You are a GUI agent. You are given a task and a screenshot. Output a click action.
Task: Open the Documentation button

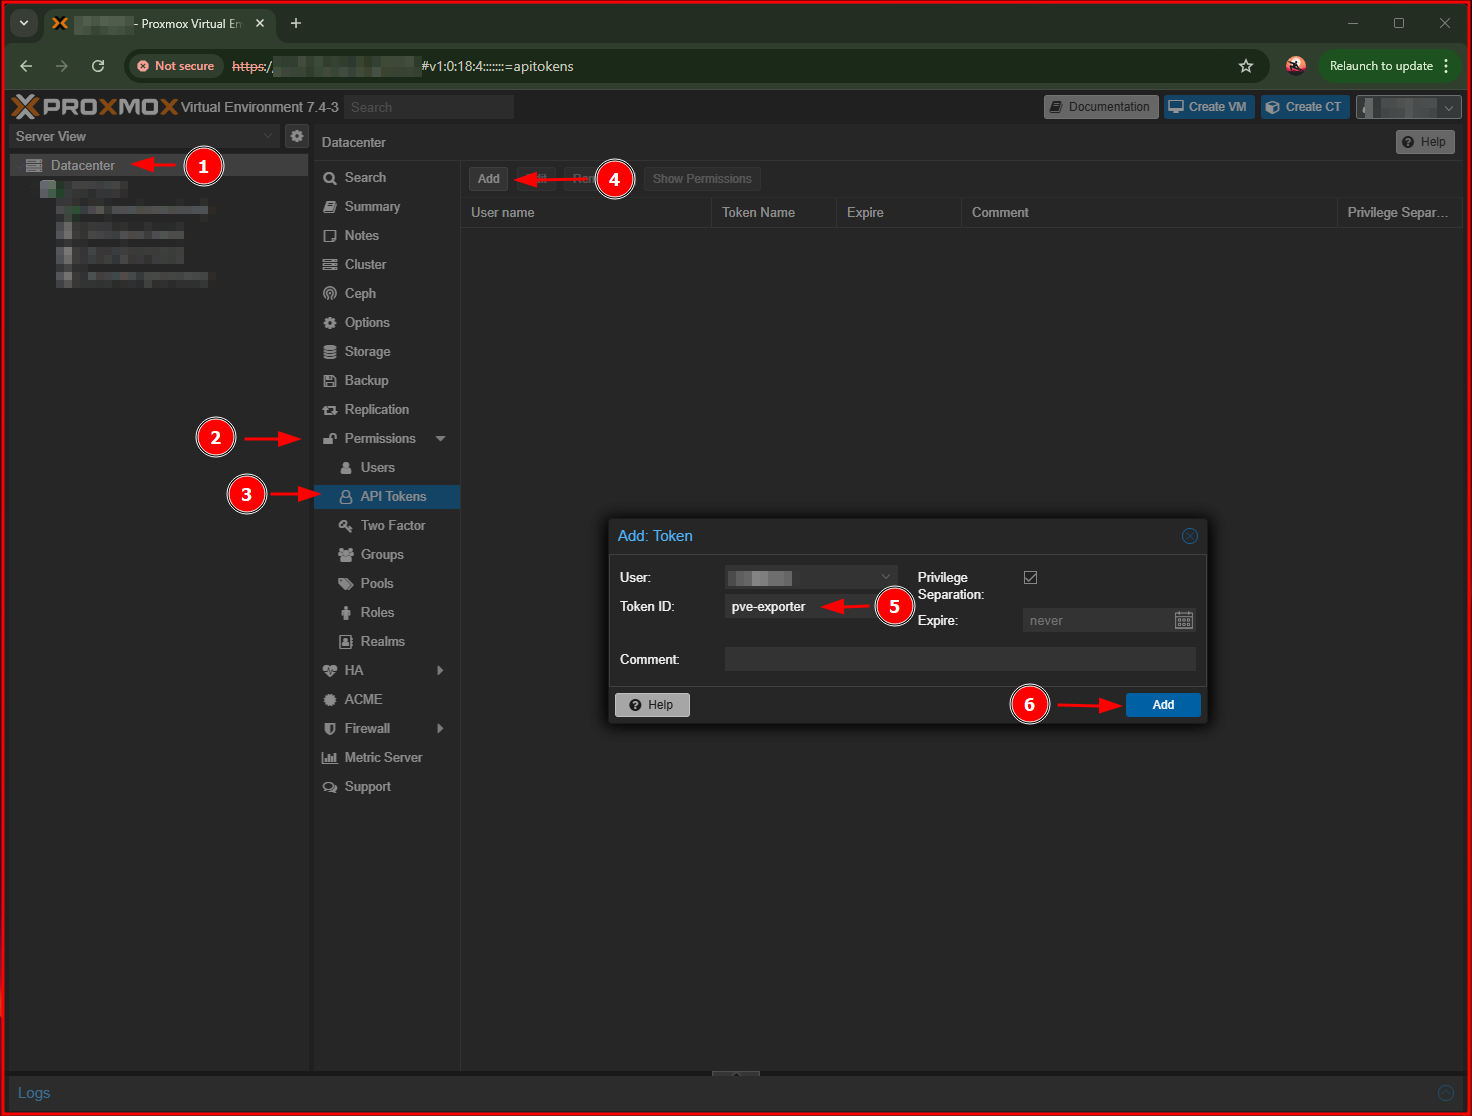(1101, 107)
